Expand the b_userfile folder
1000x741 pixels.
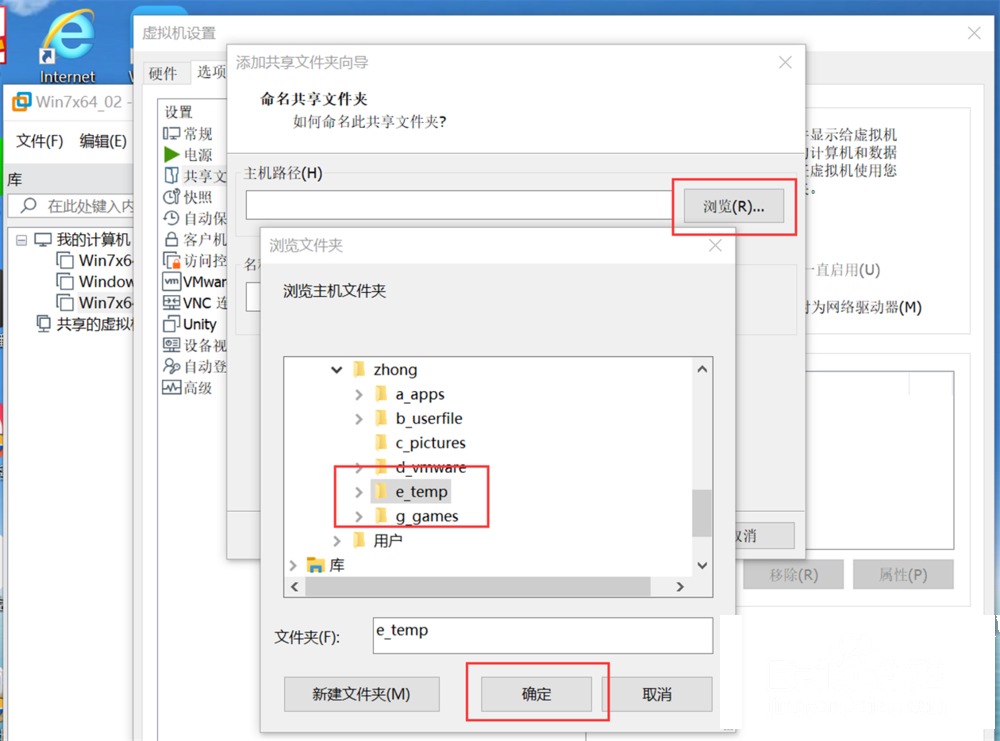click(359, 419)
